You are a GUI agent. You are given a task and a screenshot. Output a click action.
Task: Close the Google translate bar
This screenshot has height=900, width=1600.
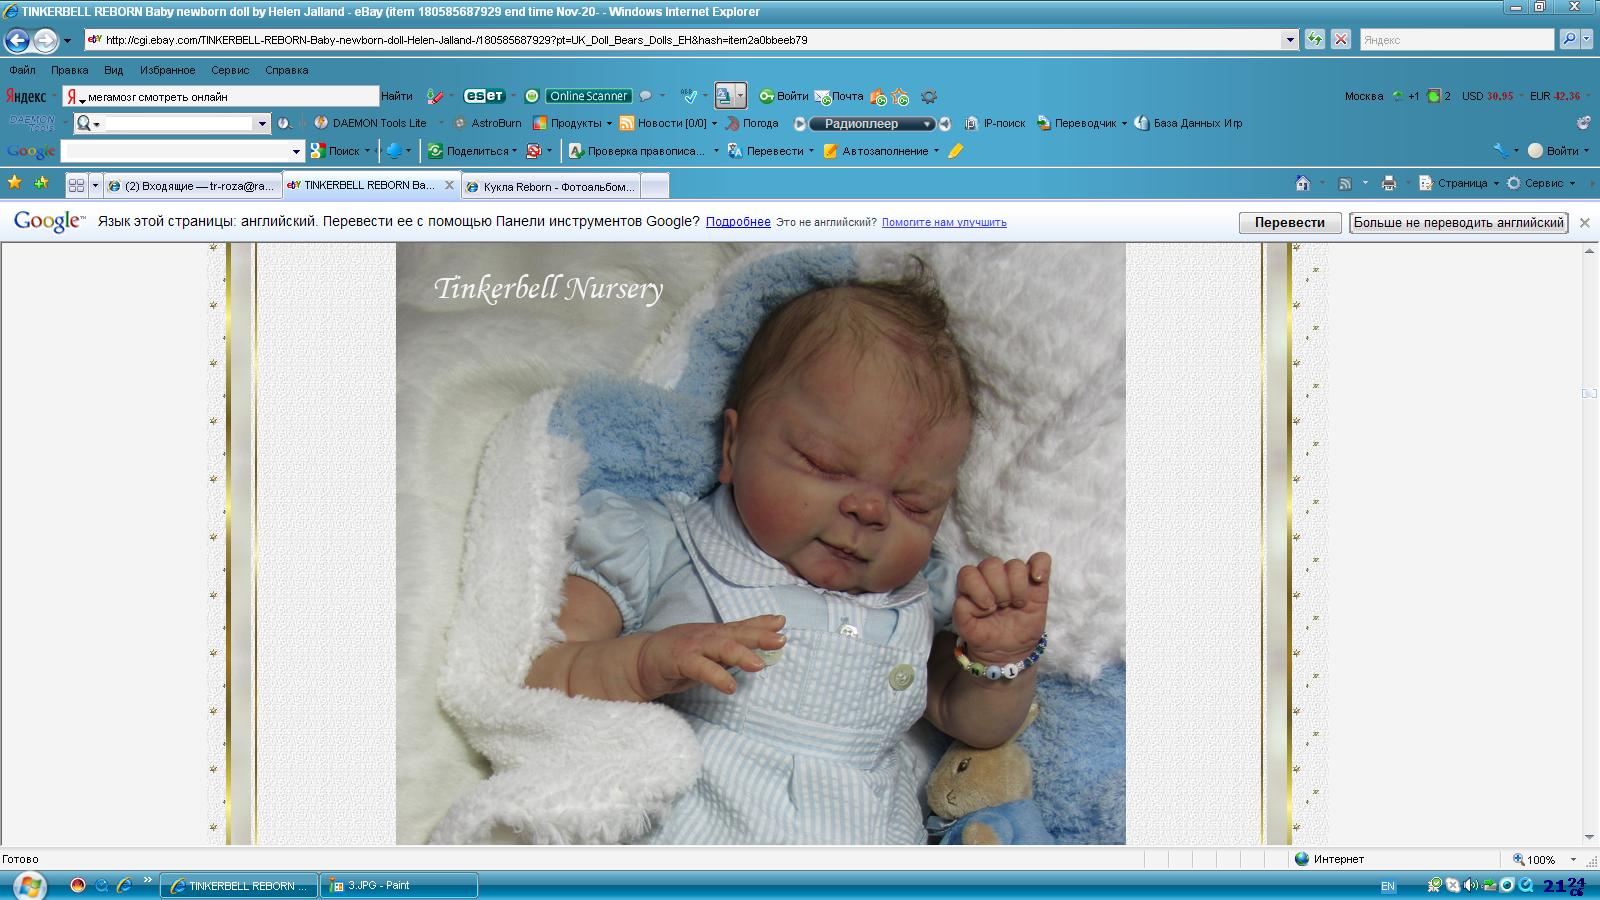click(x=1584, y=223)
